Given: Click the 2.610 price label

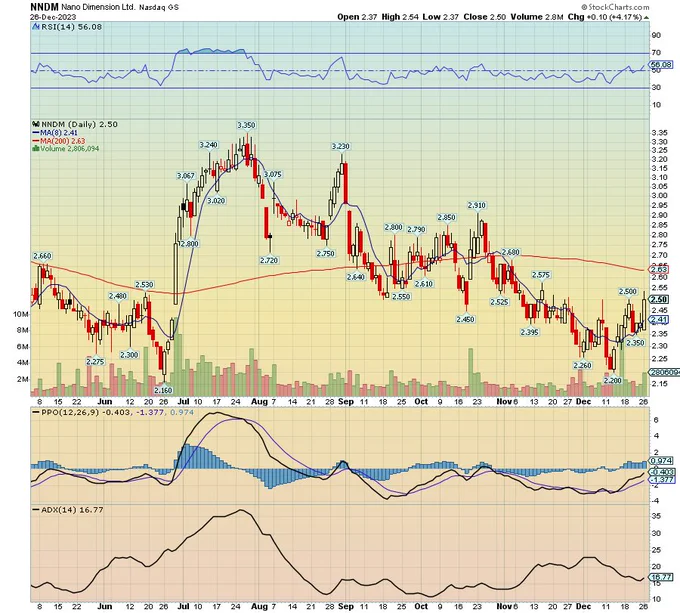Looking at the screenshot, I should pos(423,284).
